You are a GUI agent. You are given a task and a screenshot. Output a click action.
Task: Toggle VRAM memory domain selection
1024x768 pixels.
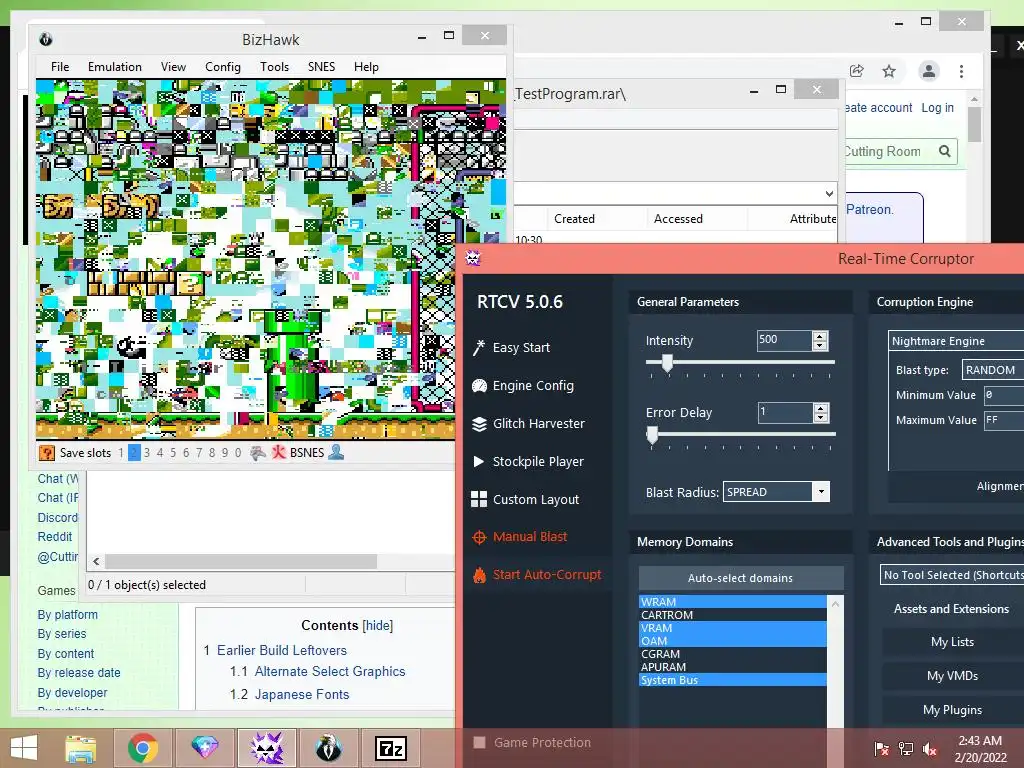[732, 628]
